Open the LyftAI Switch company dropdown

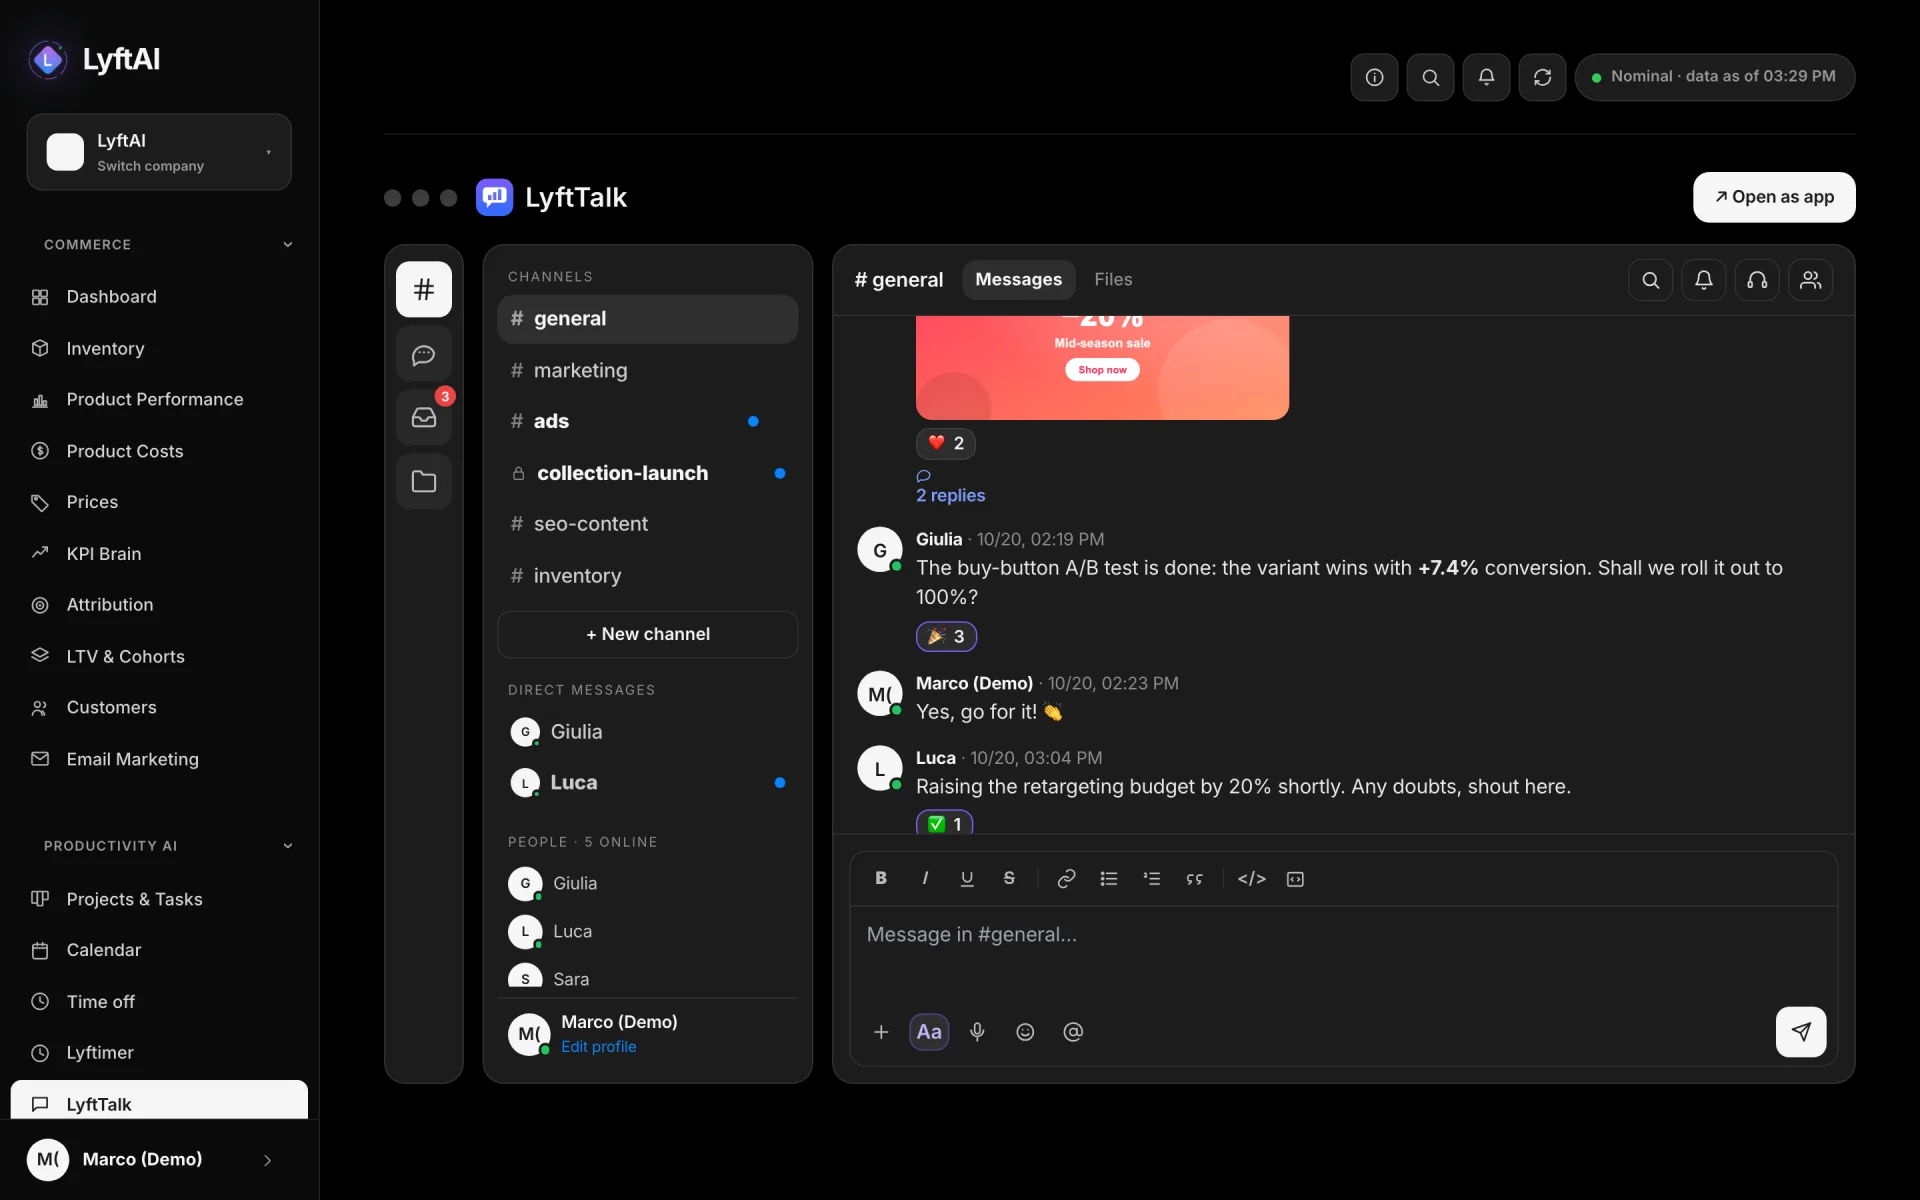point(159,152)
